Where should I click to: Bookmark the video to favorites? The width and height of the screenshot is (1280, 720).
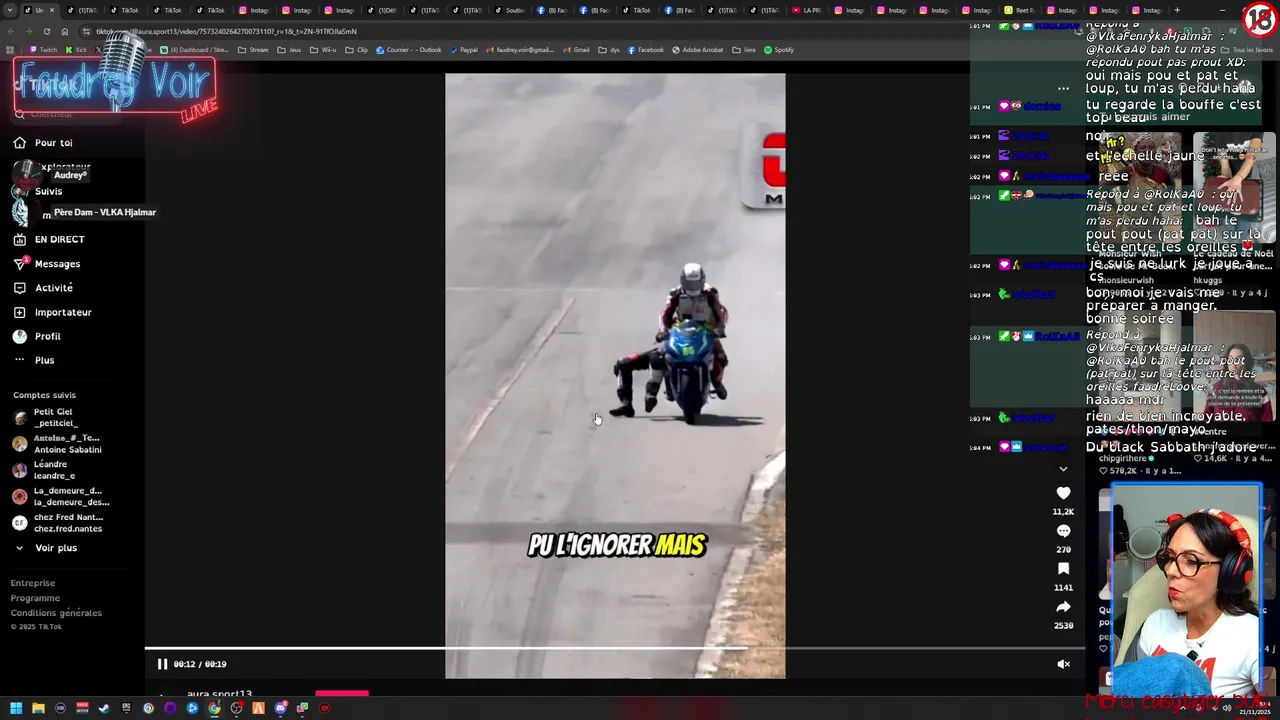1063,569
